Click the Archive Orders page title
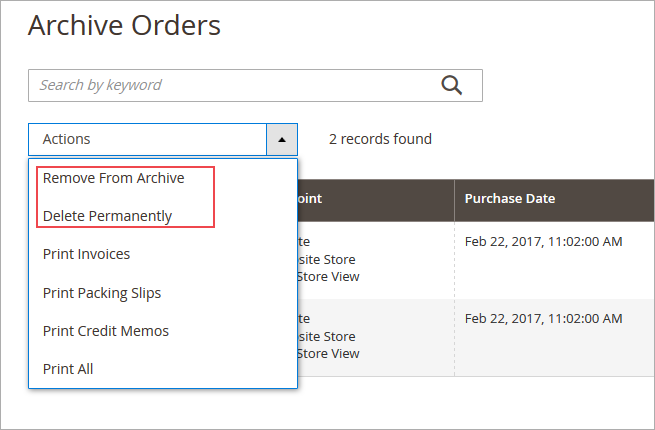 coord(124,25)
